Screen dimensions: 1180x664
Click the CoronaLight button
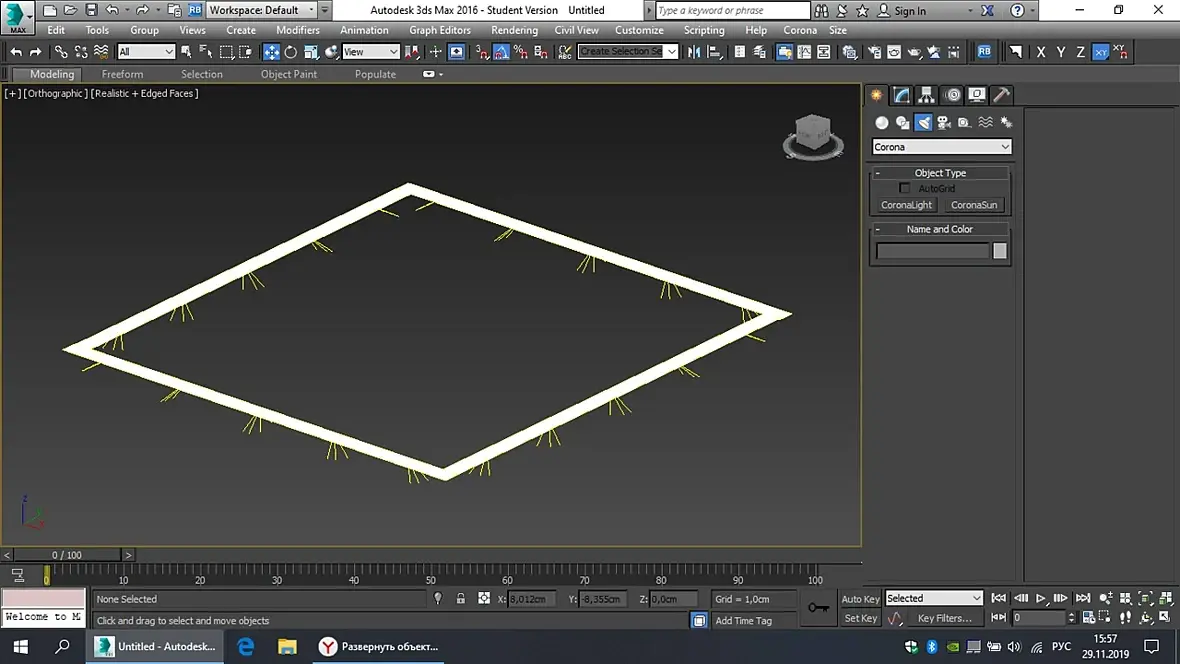coord(906,205)
